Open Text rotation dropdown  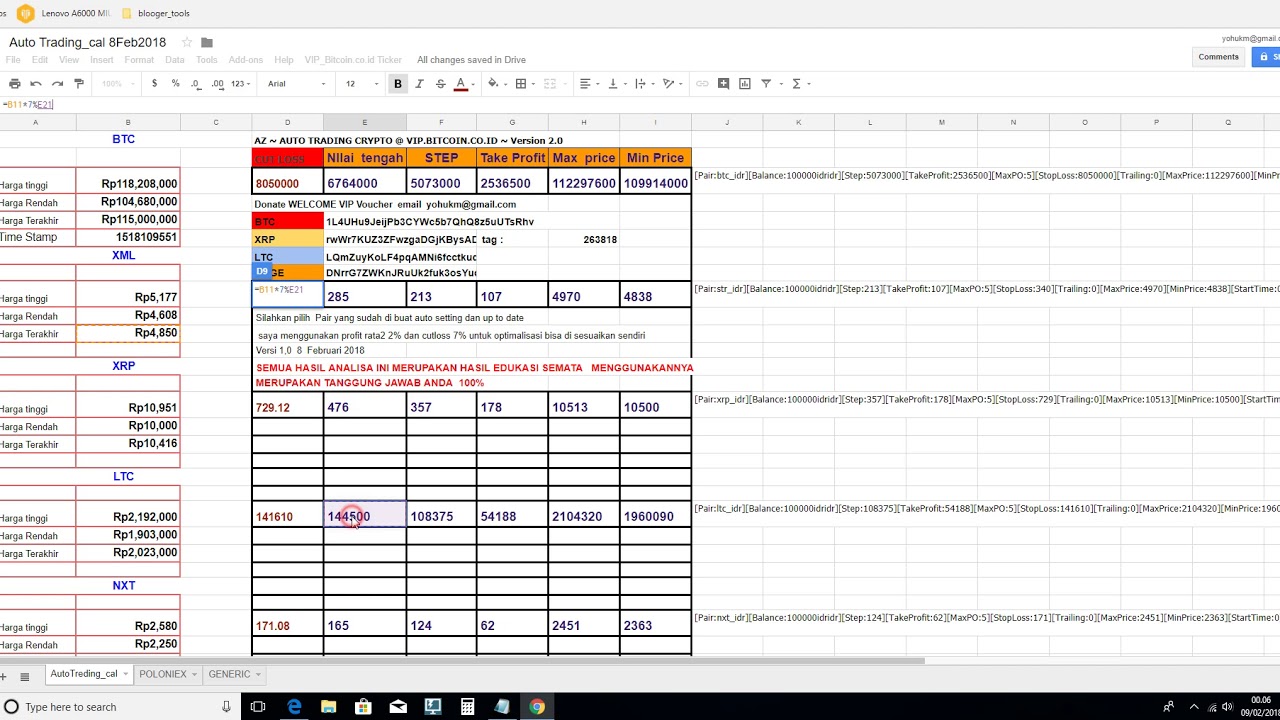(671, 84)
